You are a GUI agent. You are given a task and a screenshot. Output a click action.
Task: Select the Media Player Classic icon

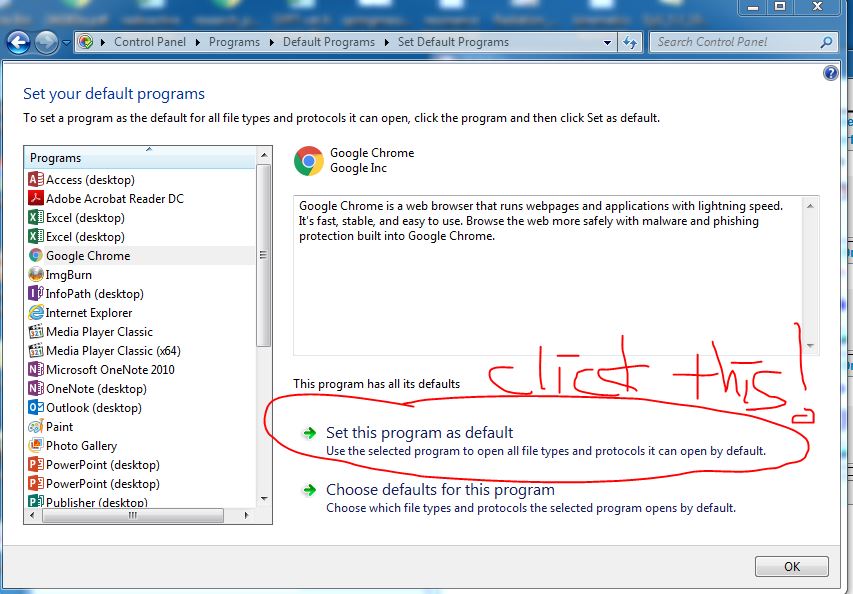[35, 331]
